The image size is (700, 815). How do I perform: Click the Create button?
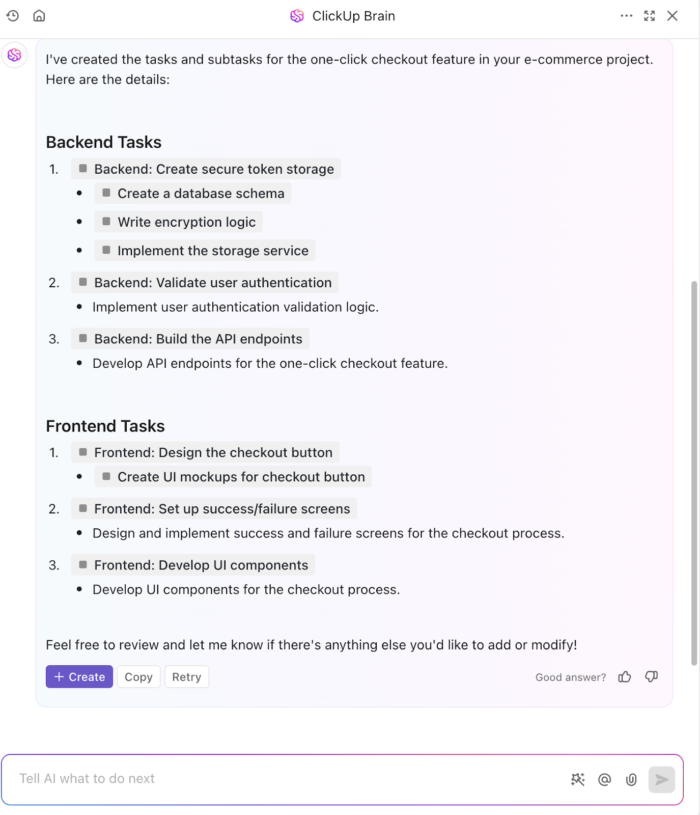(x=79, y=677)
